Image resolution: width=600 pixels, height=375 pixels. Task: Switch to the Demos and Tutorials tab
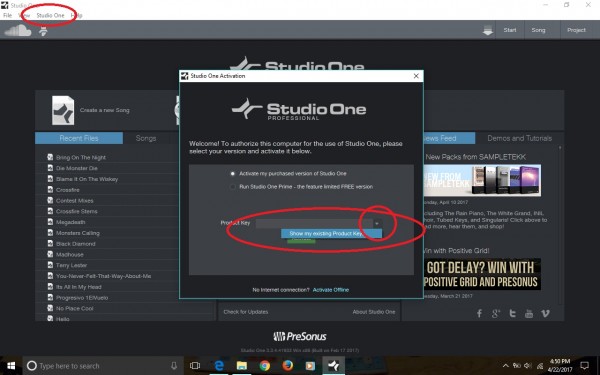[x=519, y=138]
